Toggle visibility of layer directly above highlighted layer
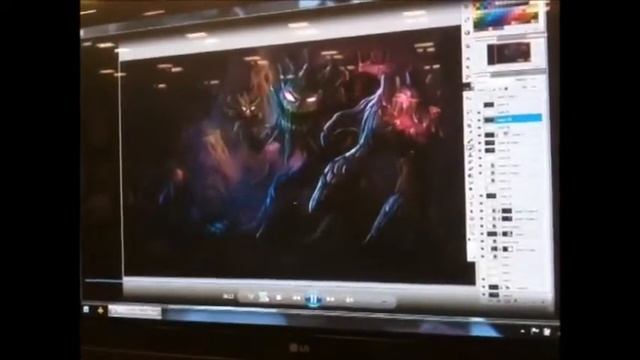Screen dimensions: 640x360 point(479,112)
